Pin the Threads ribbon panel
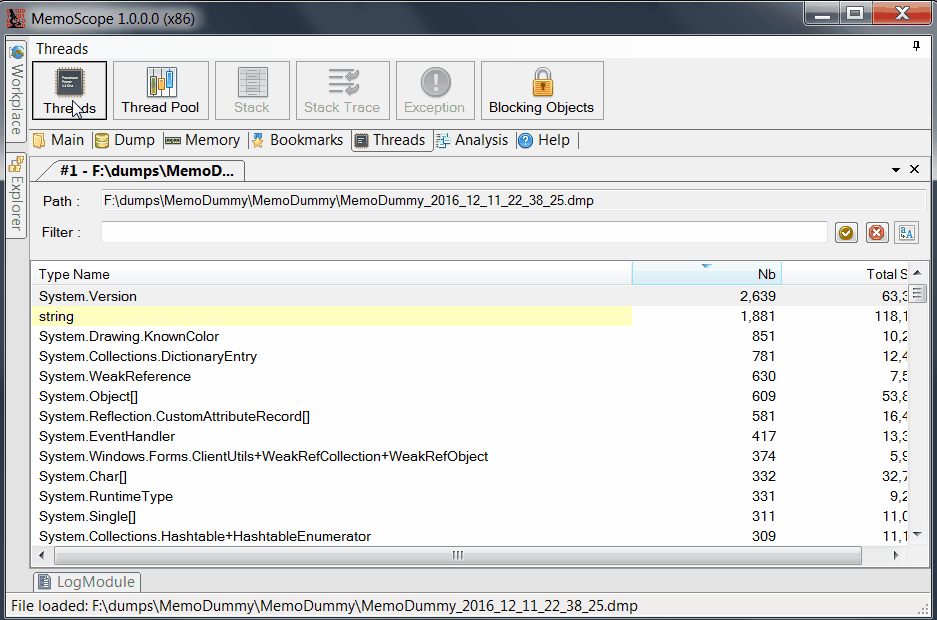937x620 pixels. (916, 47)
